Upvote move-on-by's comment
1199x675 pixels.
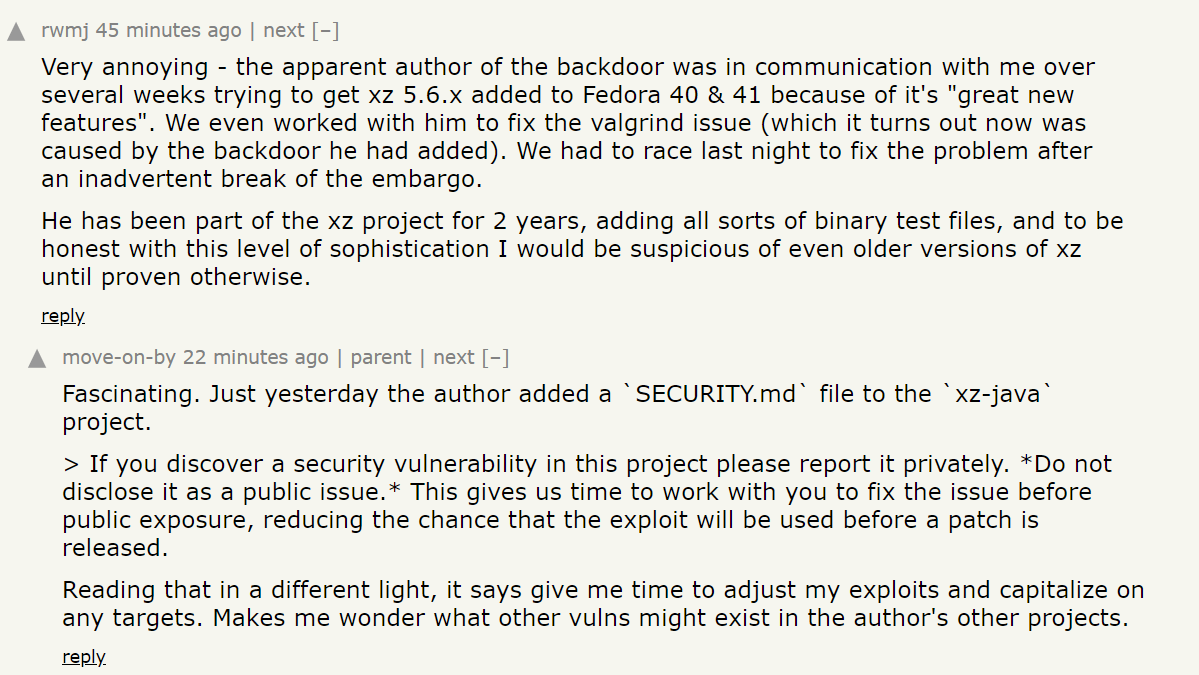click(37, 358)
